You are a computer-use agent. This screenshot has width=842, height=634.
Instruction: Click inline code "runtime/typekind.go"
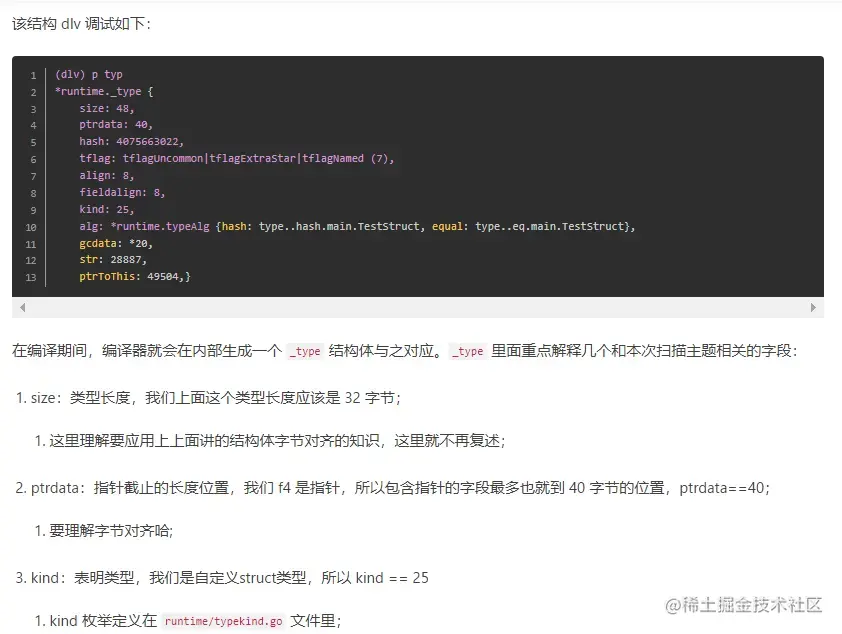coord(223,621)
